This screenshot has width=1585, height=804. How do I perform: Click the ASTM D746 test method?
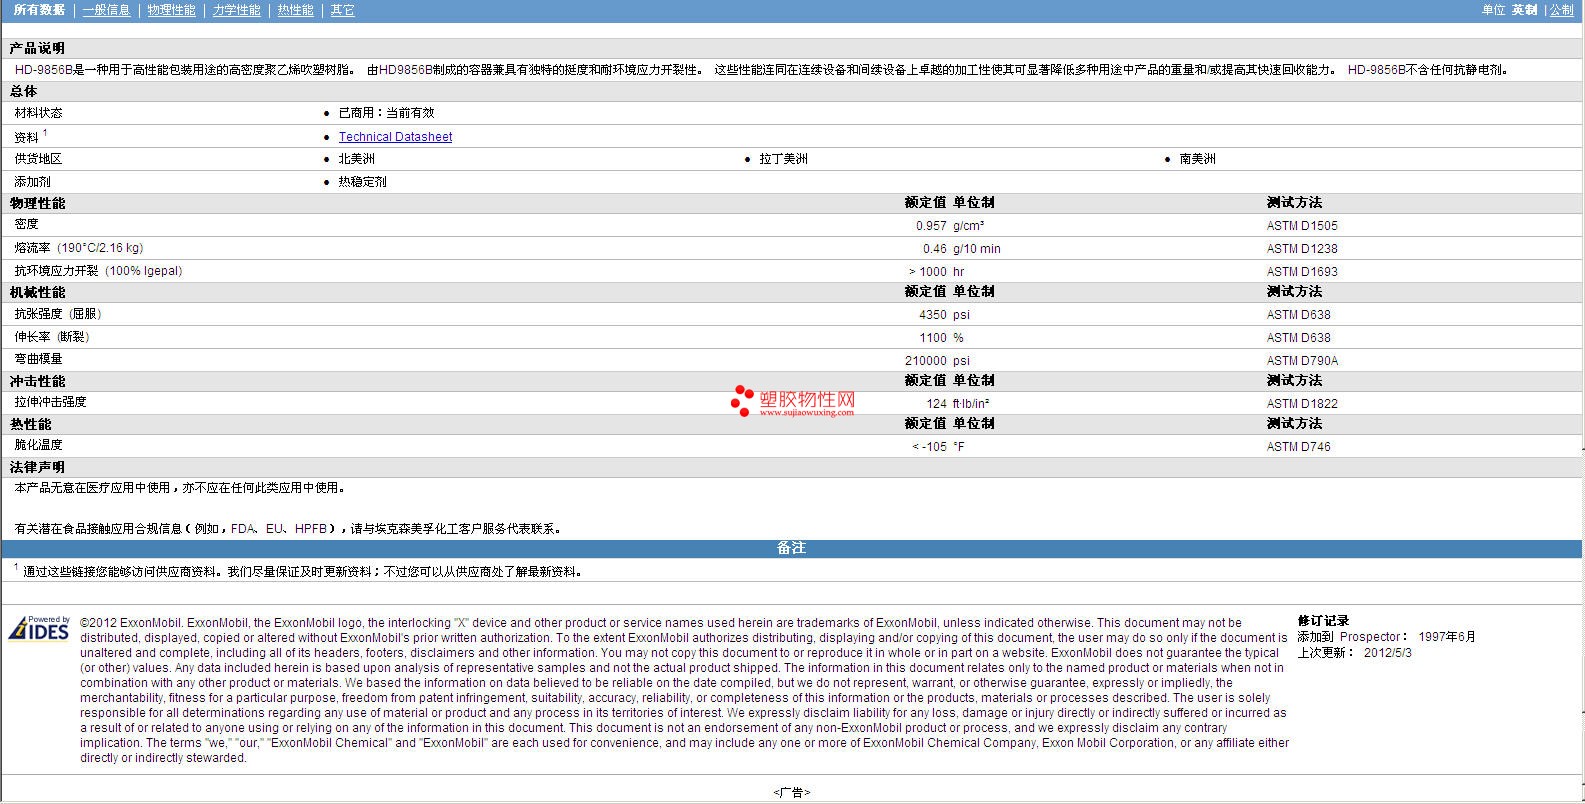coord(1299,447)
